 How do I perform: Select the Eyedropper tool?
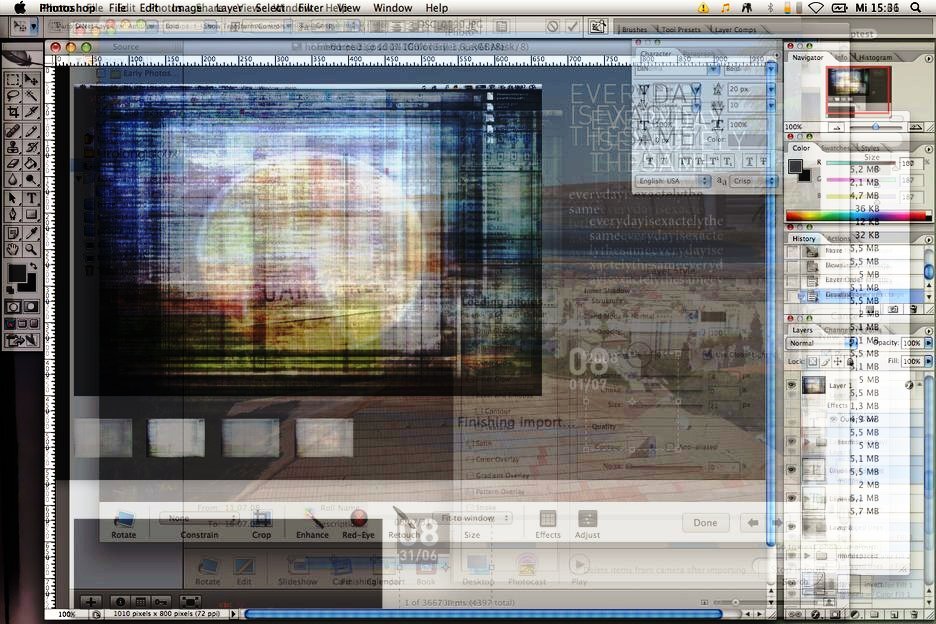coord(31,233)
